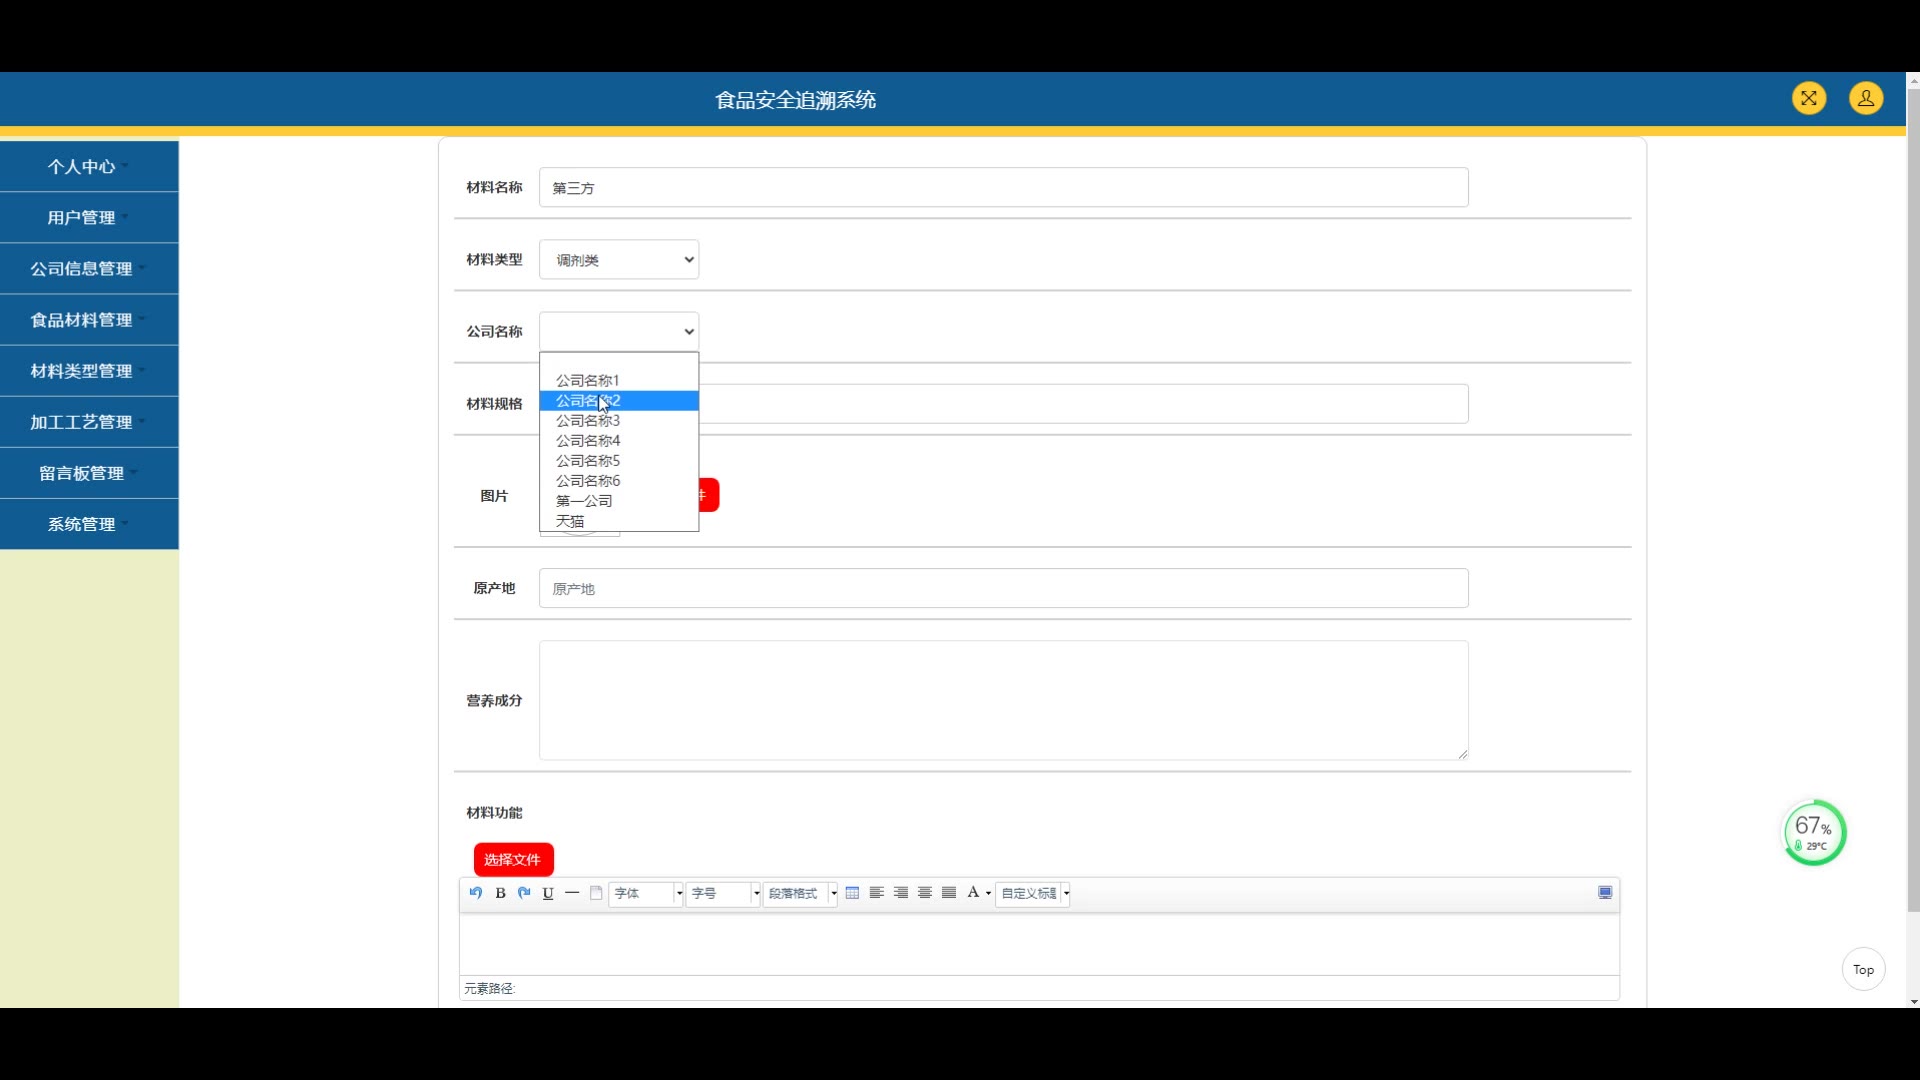The height and width of the screenshot is (1080, 1920).
Task: Open 留言板管理 in the sidebar
Action: click(89, 473)
